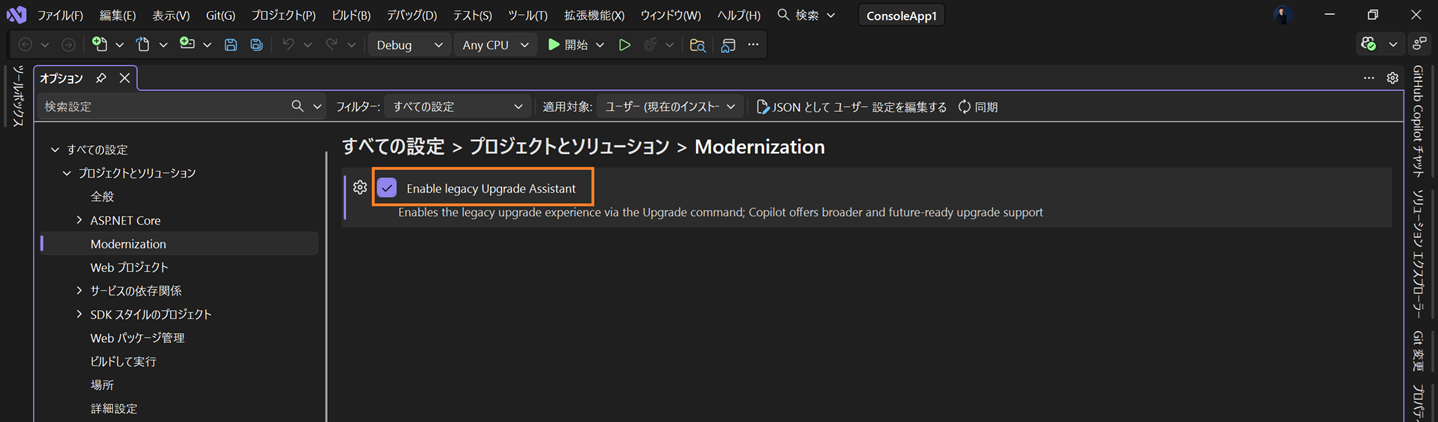
Task: Select ビルドして実行 in settings tree
Action: [x=123, y=361]
